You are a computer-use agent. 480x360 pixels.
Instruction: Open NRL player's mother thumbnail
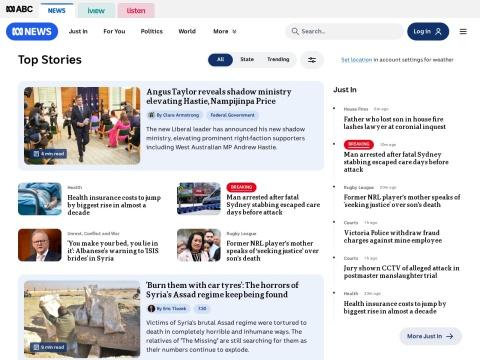point(199,245)
